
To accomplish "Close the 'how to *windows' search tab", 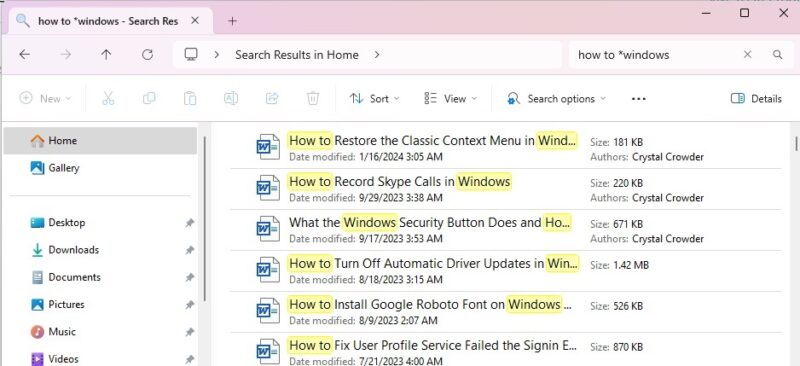I will coord(195,21).
